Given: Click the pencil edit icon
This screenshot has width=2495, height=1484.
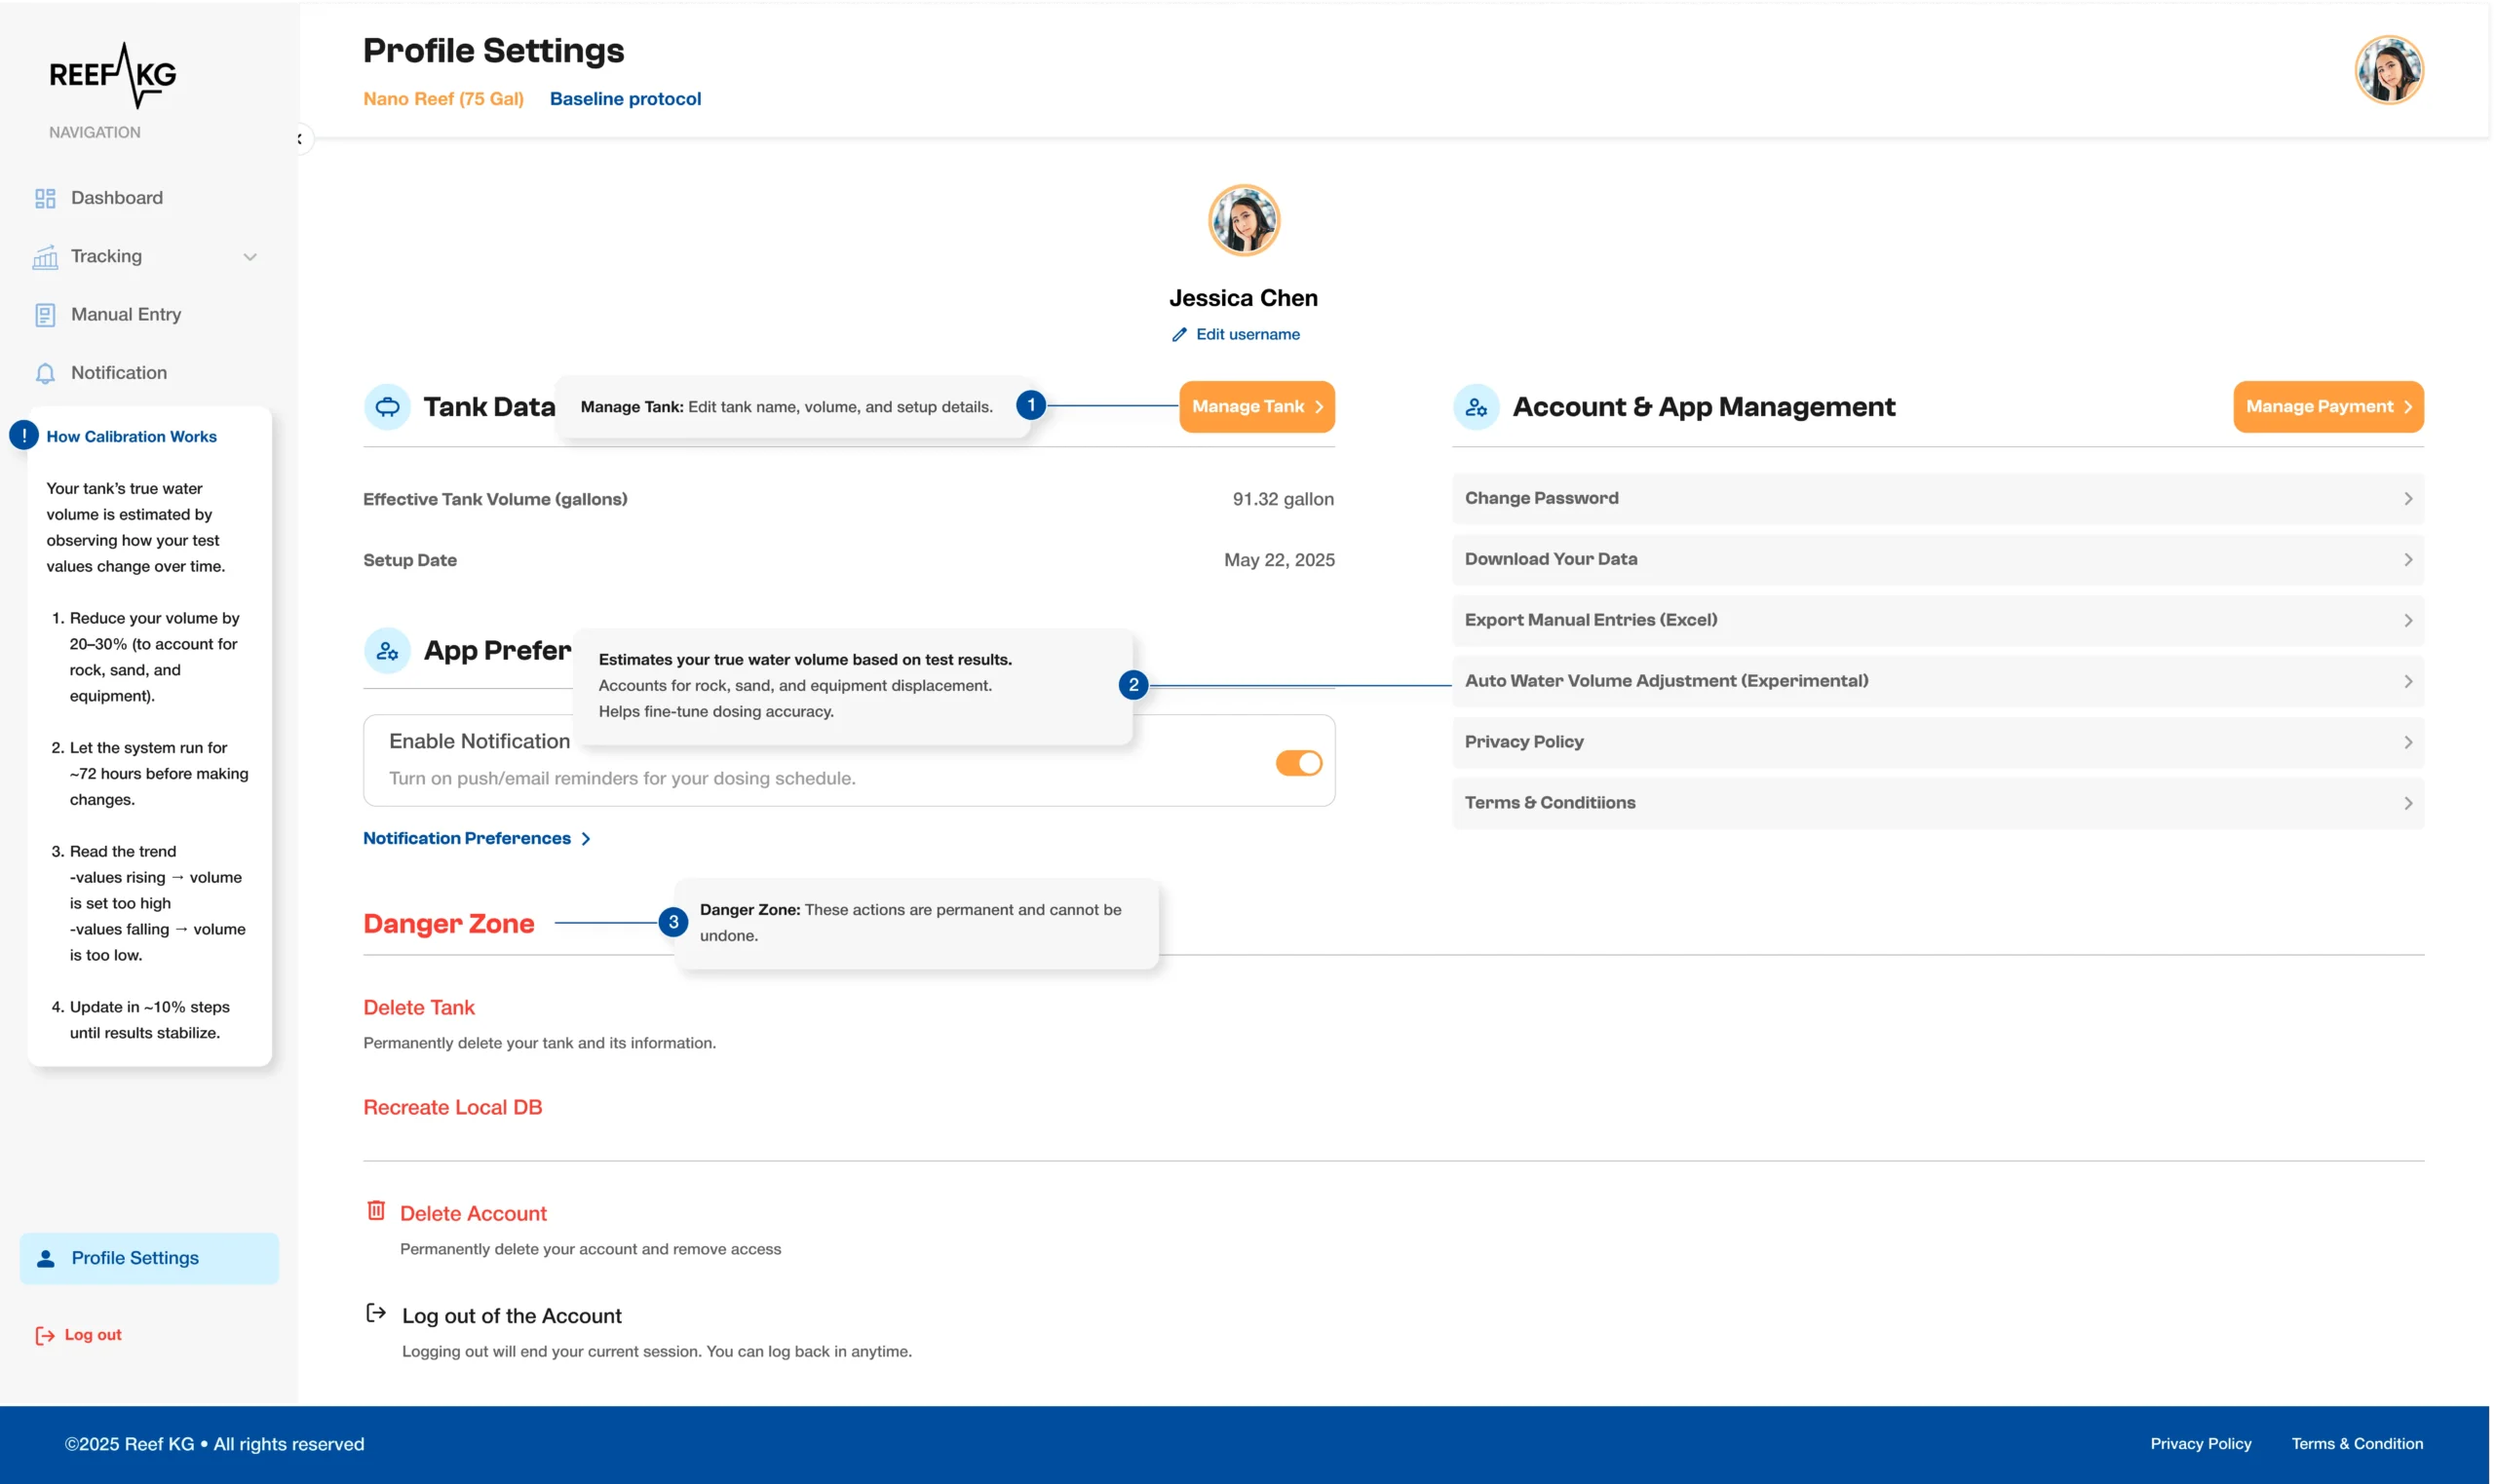Looking at the screenshot, I should pos(1179,335).
